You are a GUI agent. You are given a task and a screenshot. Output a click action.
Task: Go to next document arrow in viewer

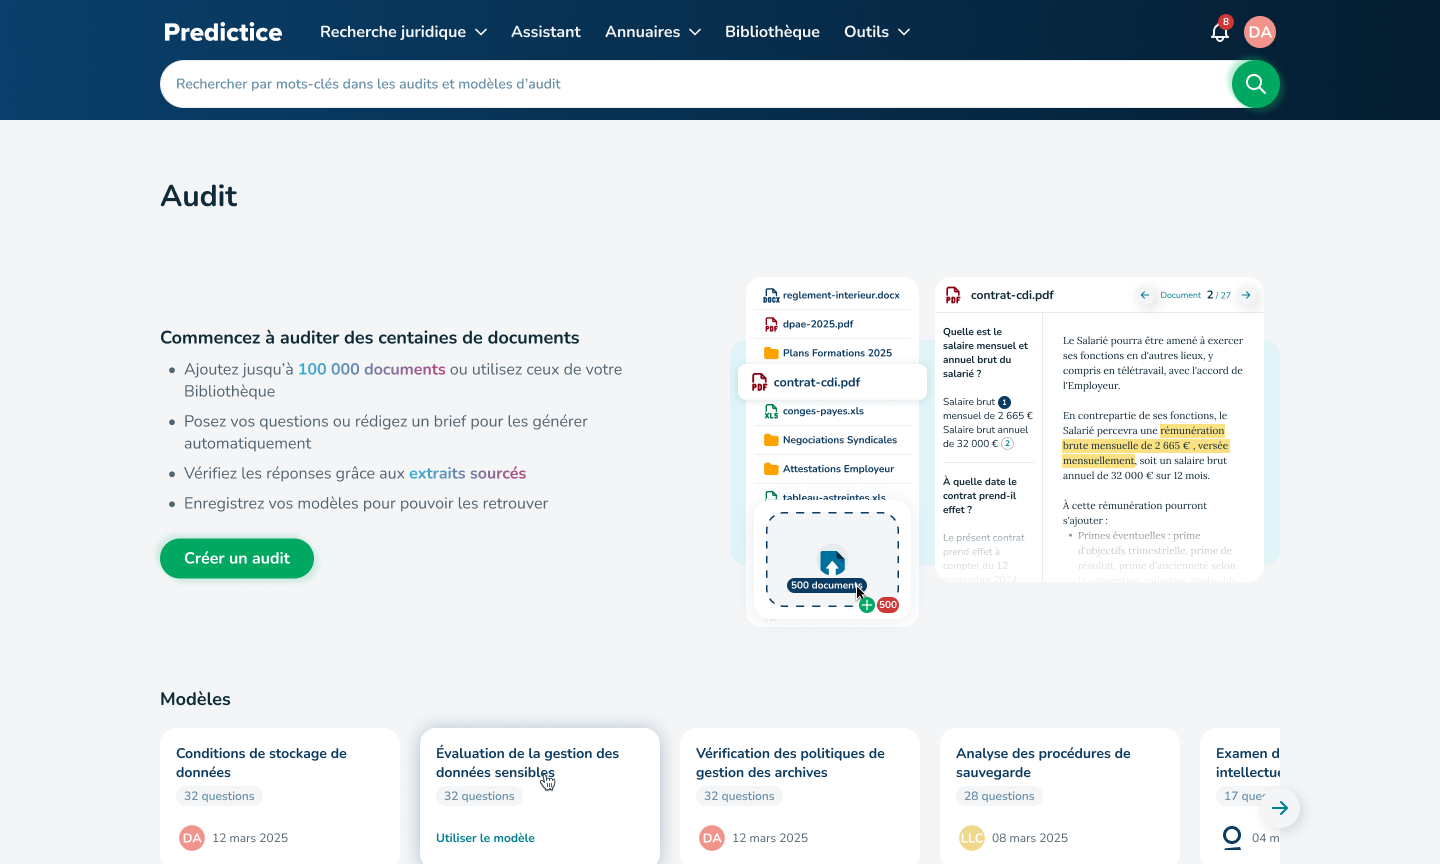[1246, 295]
